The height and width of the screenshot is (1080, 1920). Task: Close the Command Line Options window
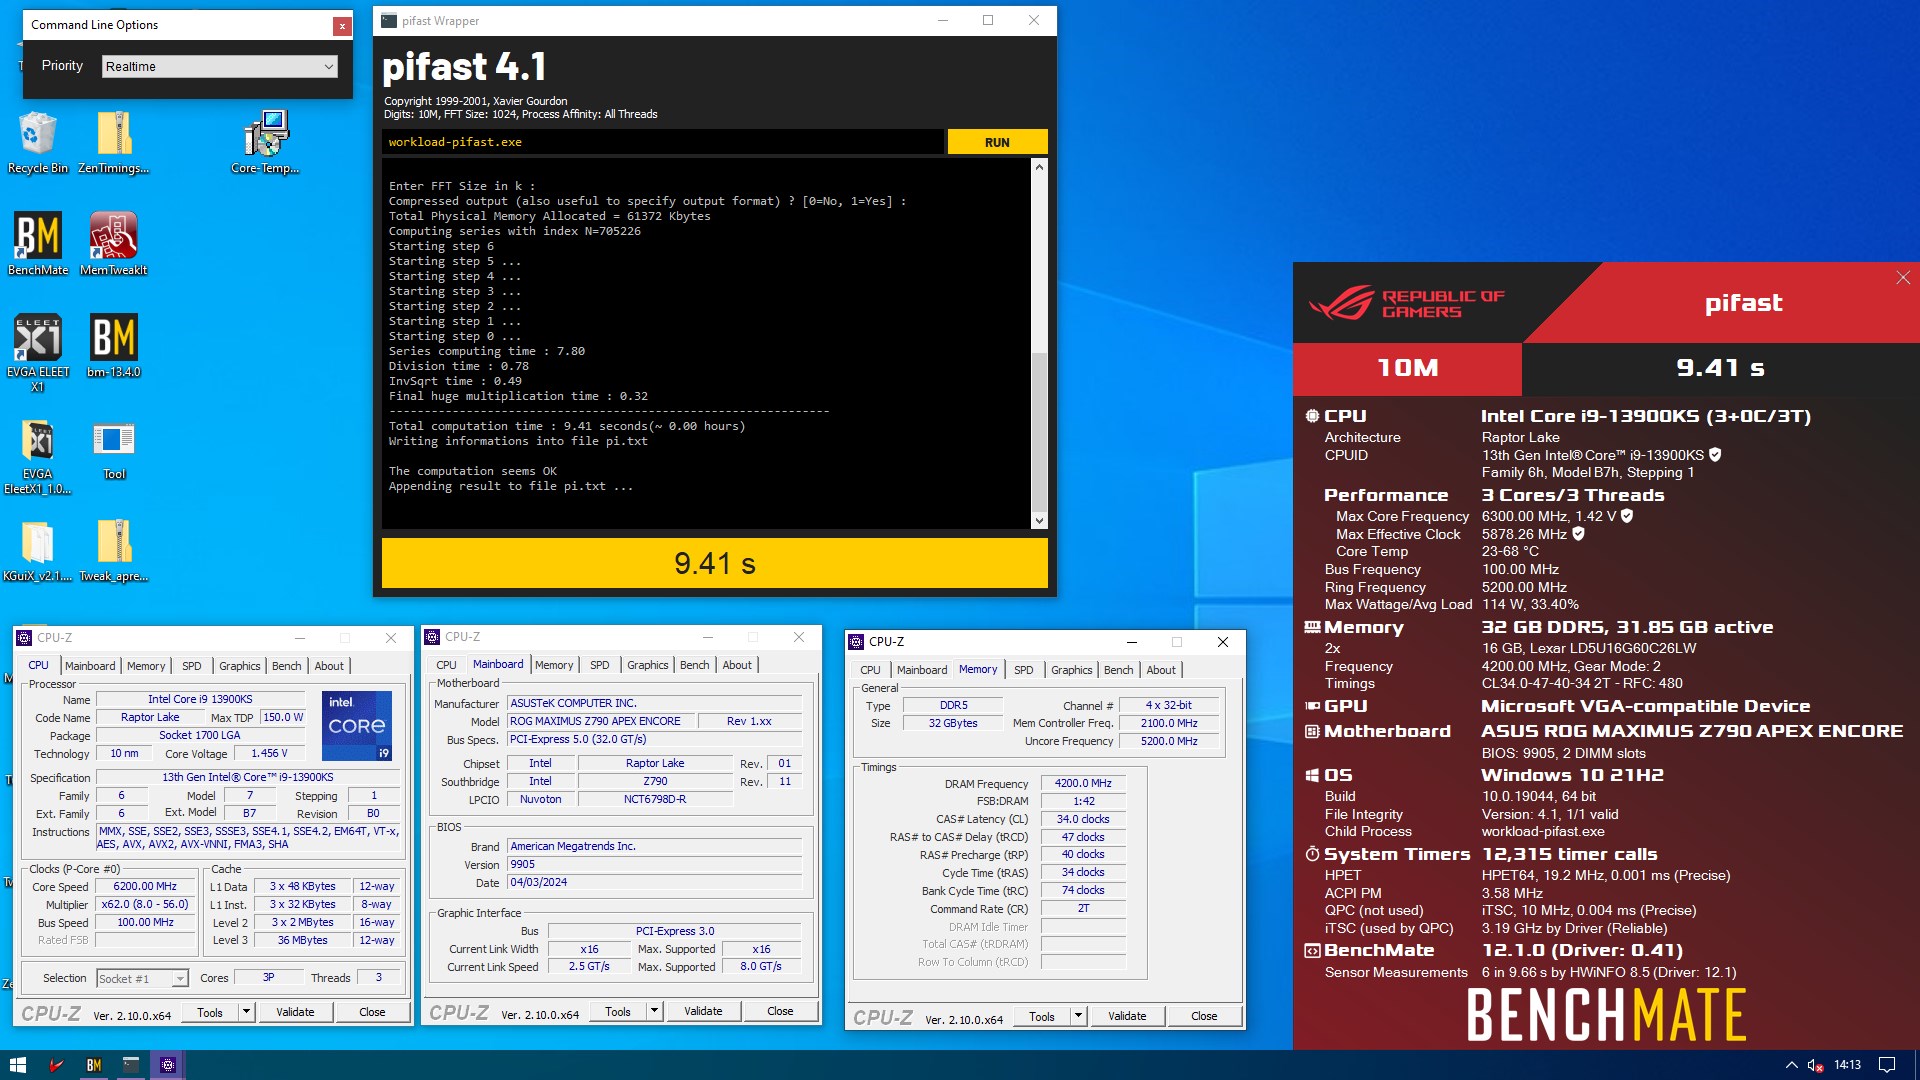pos(342,26)
